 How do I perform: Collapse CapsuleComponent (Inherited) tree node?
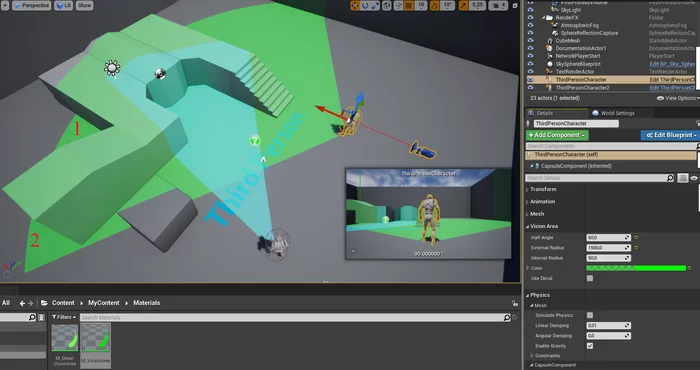point(532,166)
